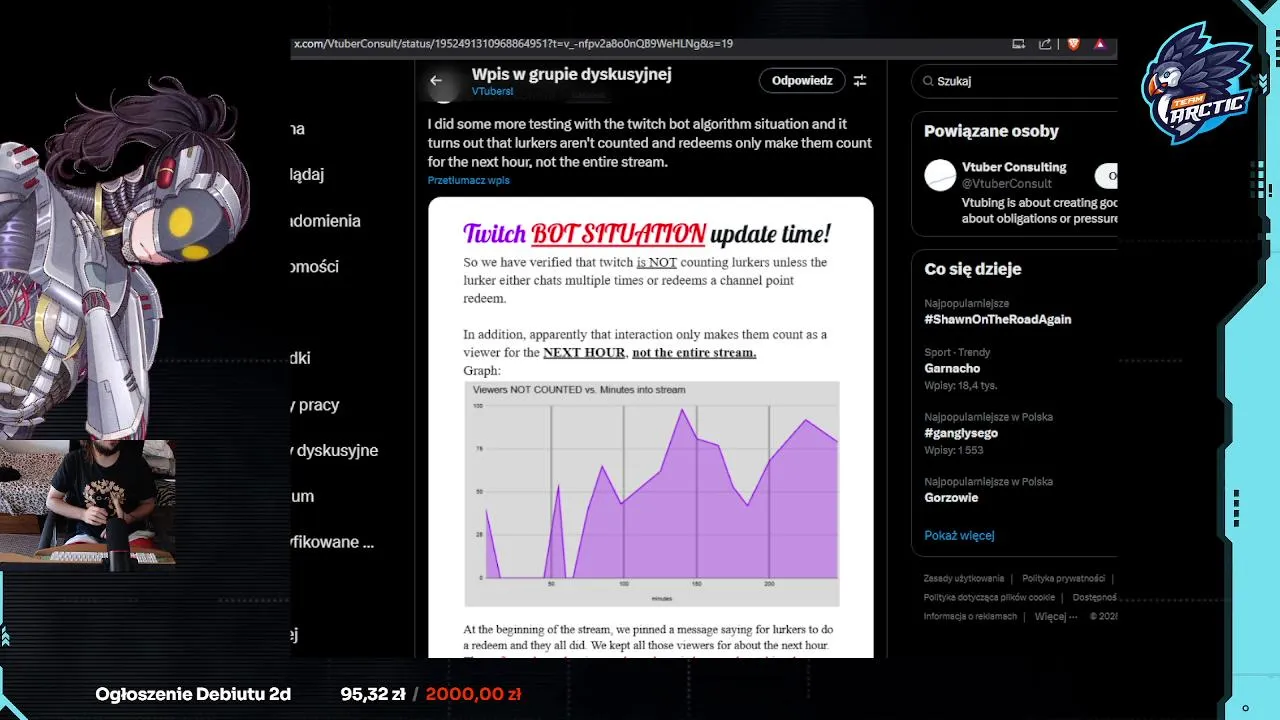Image resolution: width=1280 pixels, height=720 pixels.
Task: Click 'Wpisy: 1 553' under #ganglysego
Action: tap(954, 450)
